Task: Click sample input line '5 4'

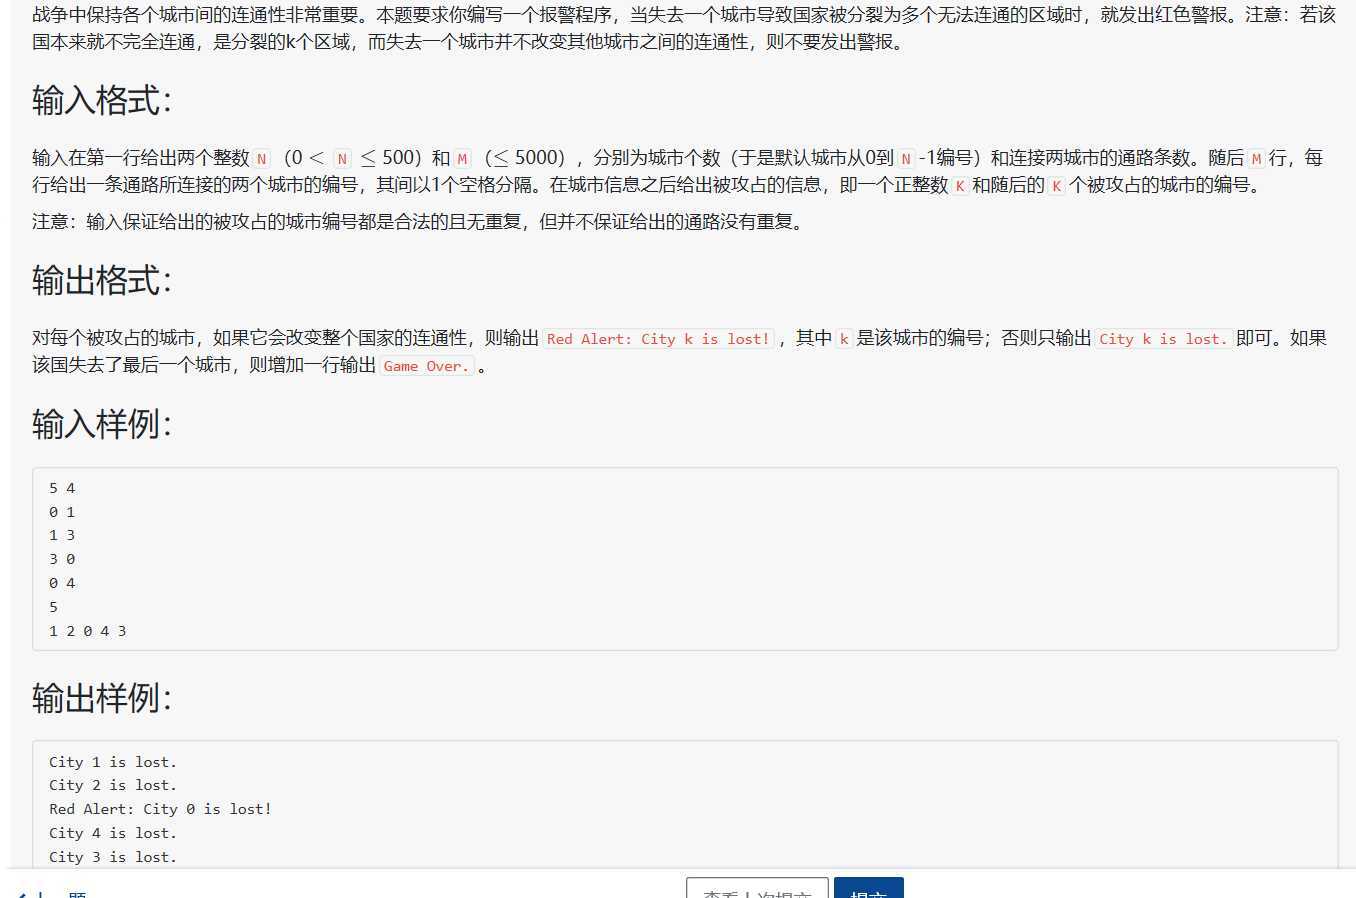Action: click(62, 488)
